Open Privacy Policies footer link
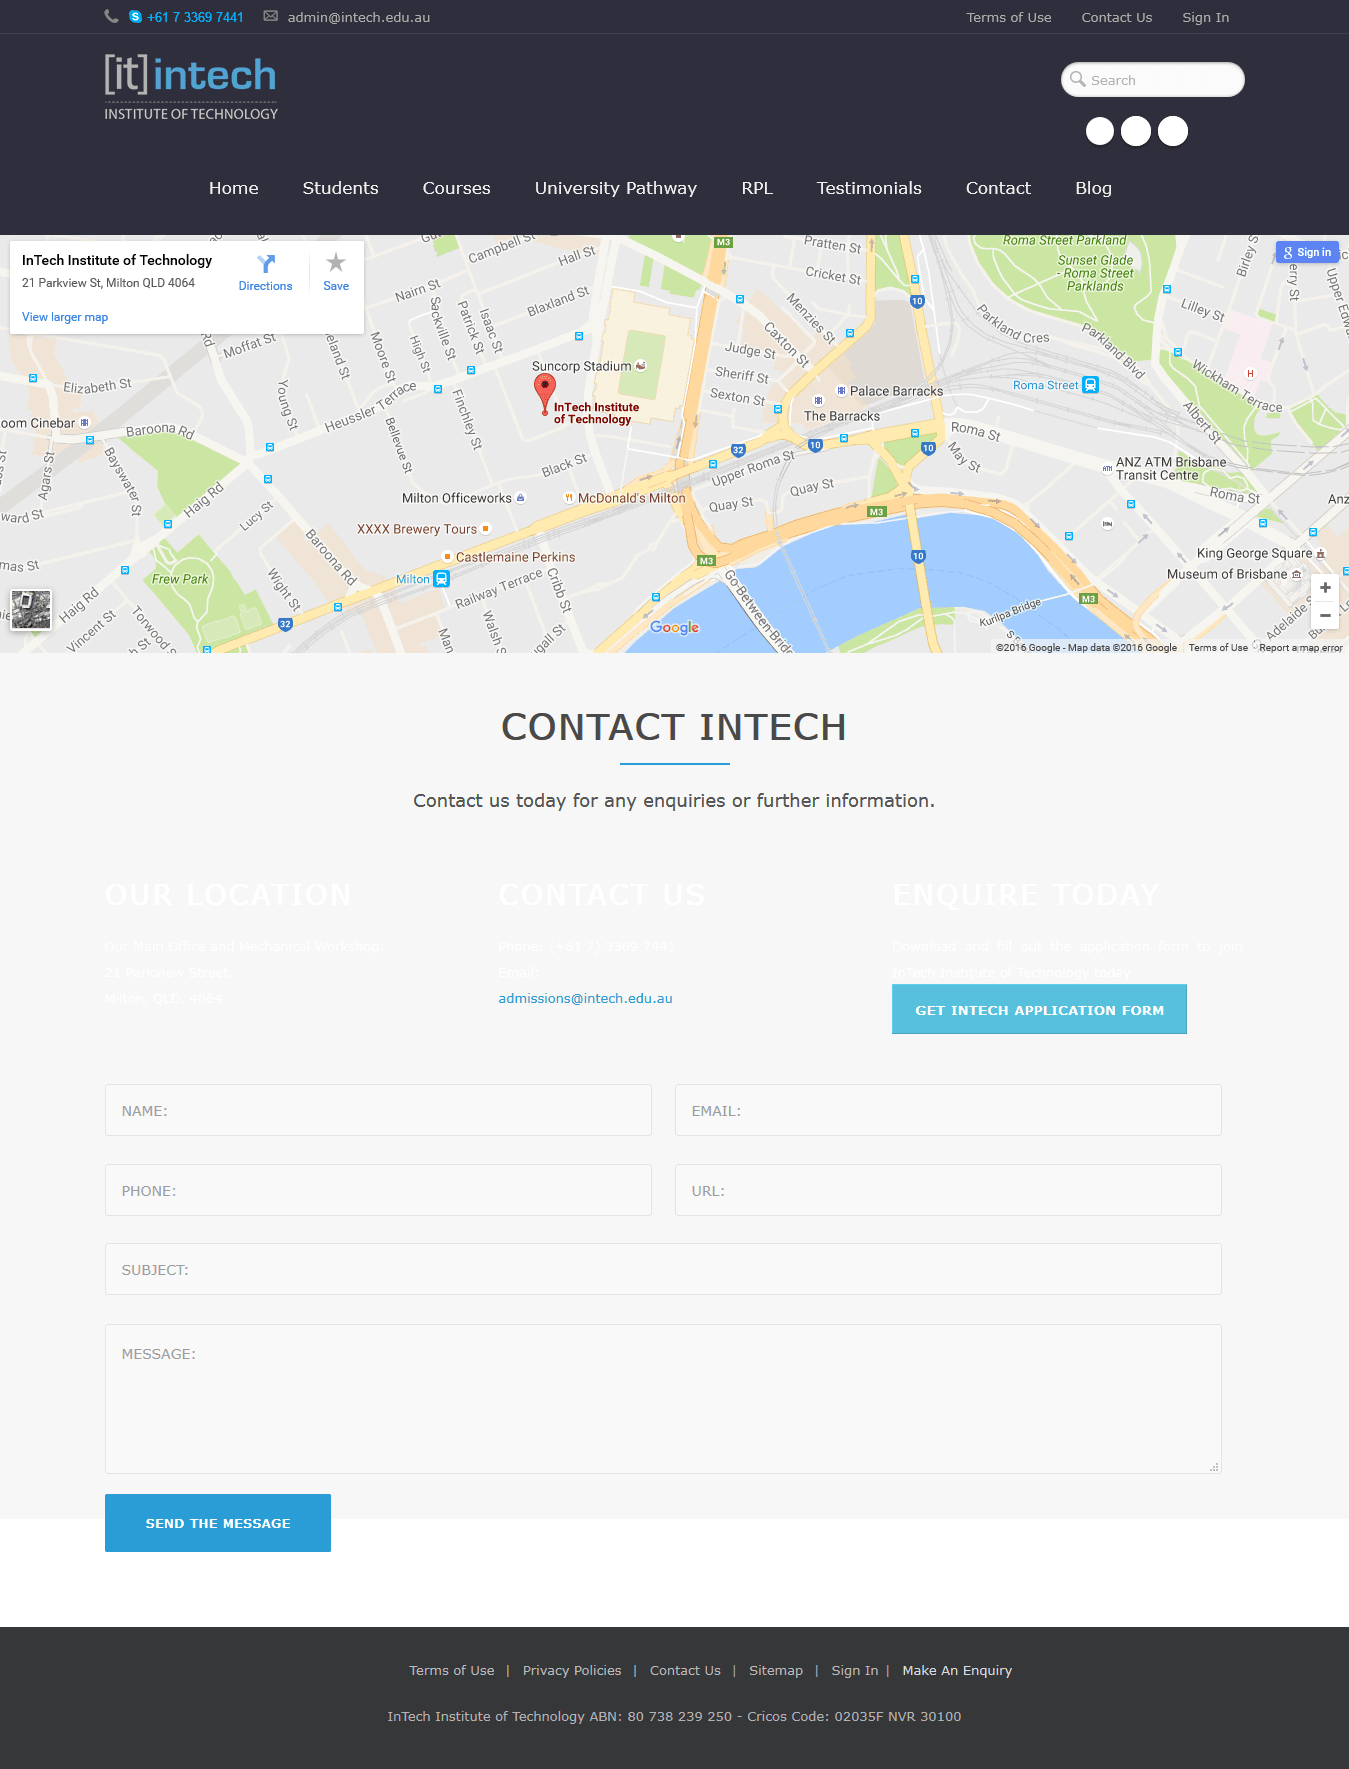 [571, 1670]
